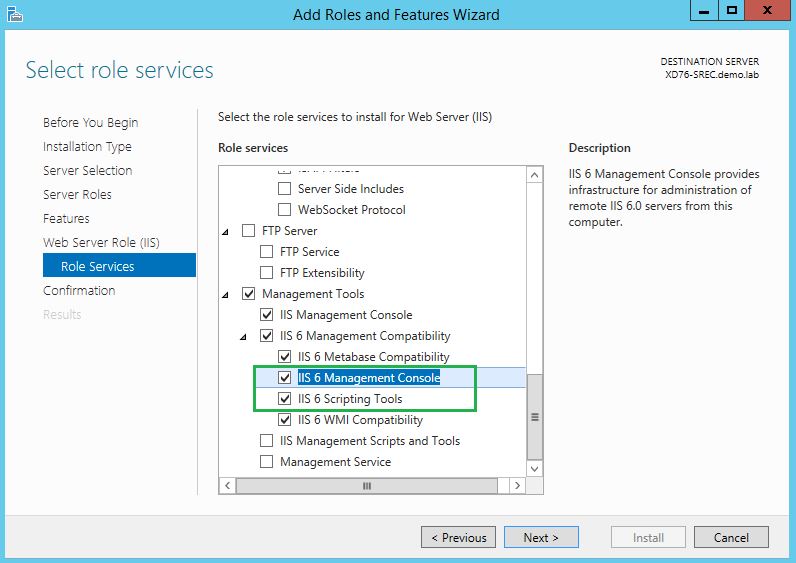Click the horizontal scrollbar thumb
The width and height of the screenshot is (796, 563).
coord(366,485)
